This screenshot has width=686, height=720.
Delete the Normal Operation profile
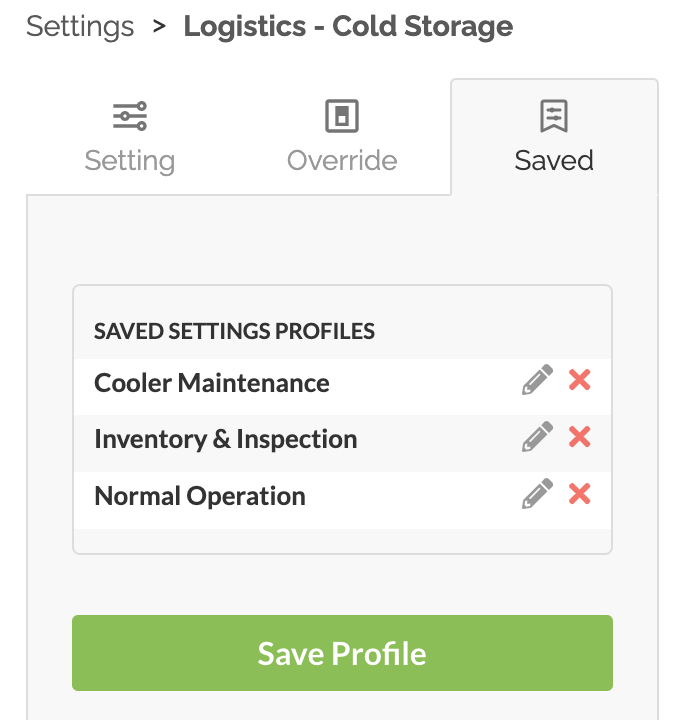579,494
